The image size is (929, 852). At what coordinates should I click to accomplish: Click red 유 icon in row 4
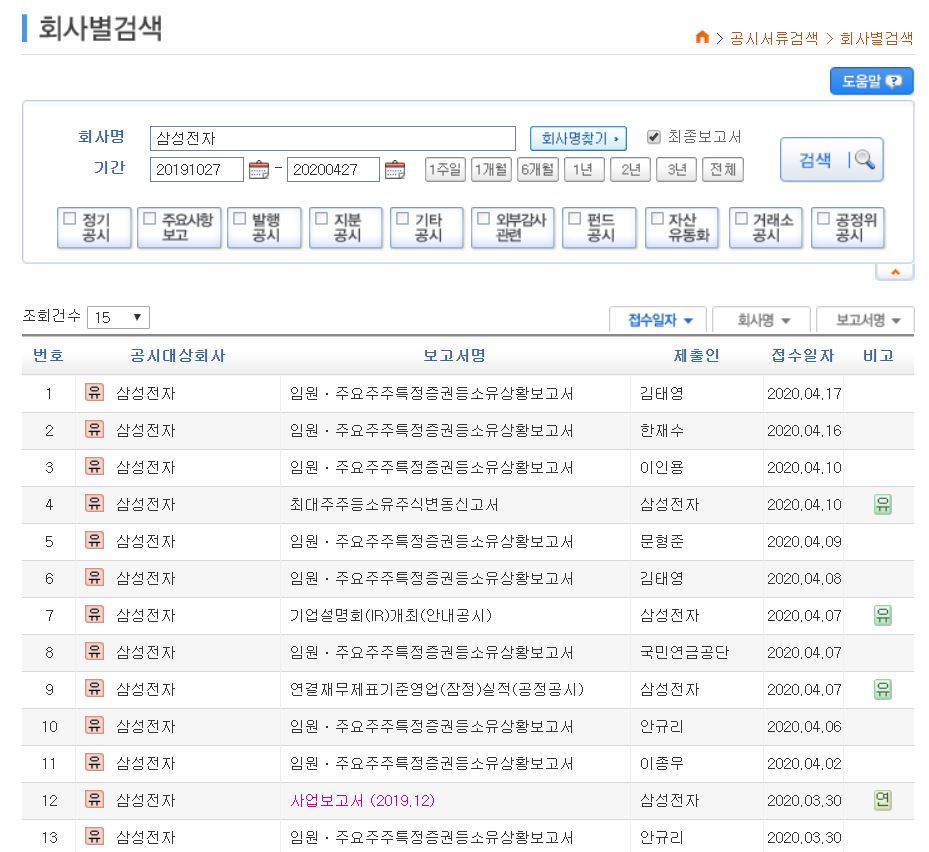[x=94, y=503]
